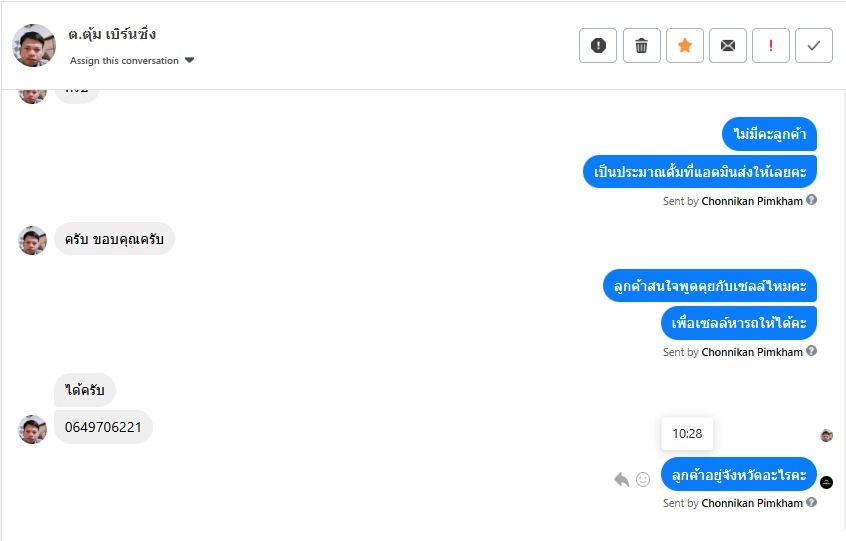Click the help icon under the first sent group
The image size is (846, 541).
[812, 200]
